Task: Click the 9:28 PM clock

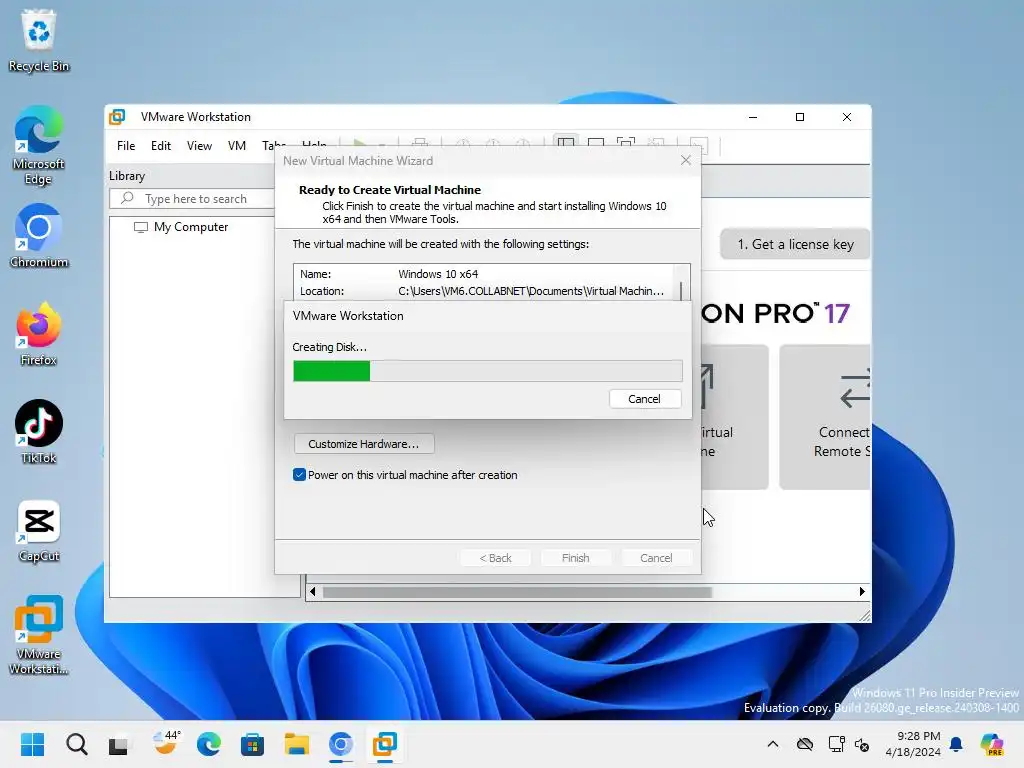Action: (918, 736)
